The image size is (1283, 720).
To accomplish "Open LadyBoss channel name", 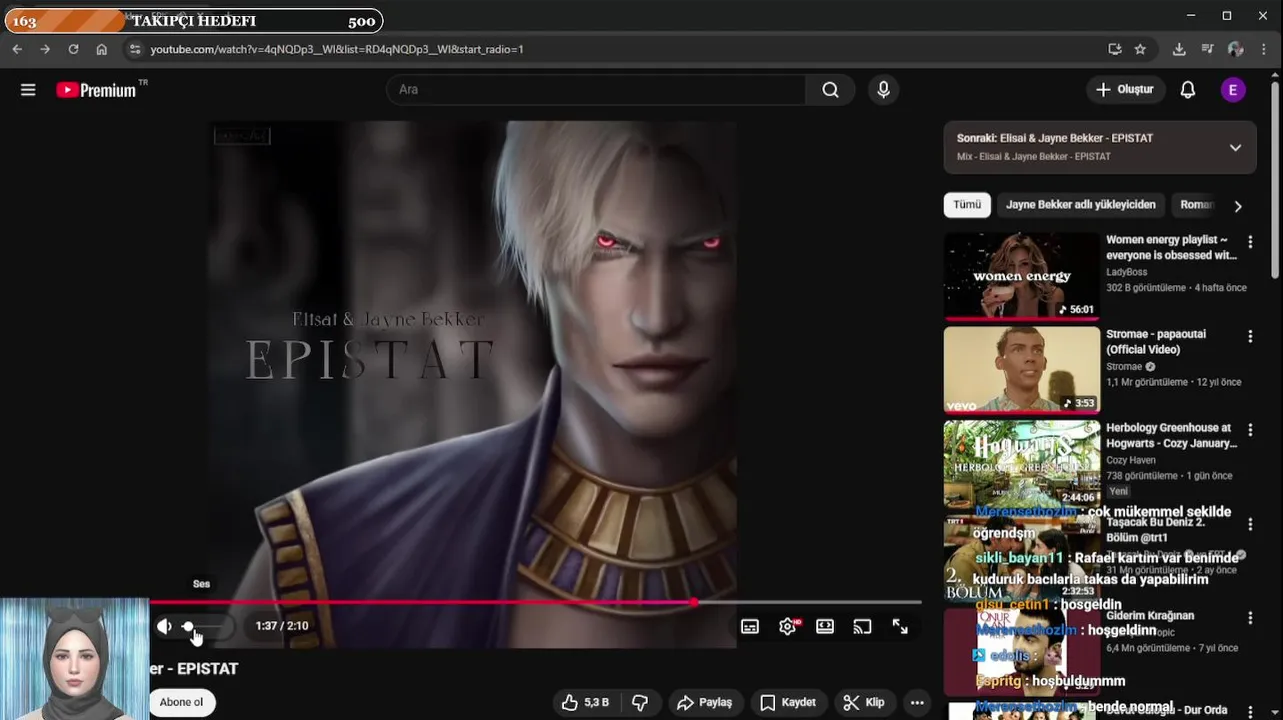I will (x=1127, y=272).
